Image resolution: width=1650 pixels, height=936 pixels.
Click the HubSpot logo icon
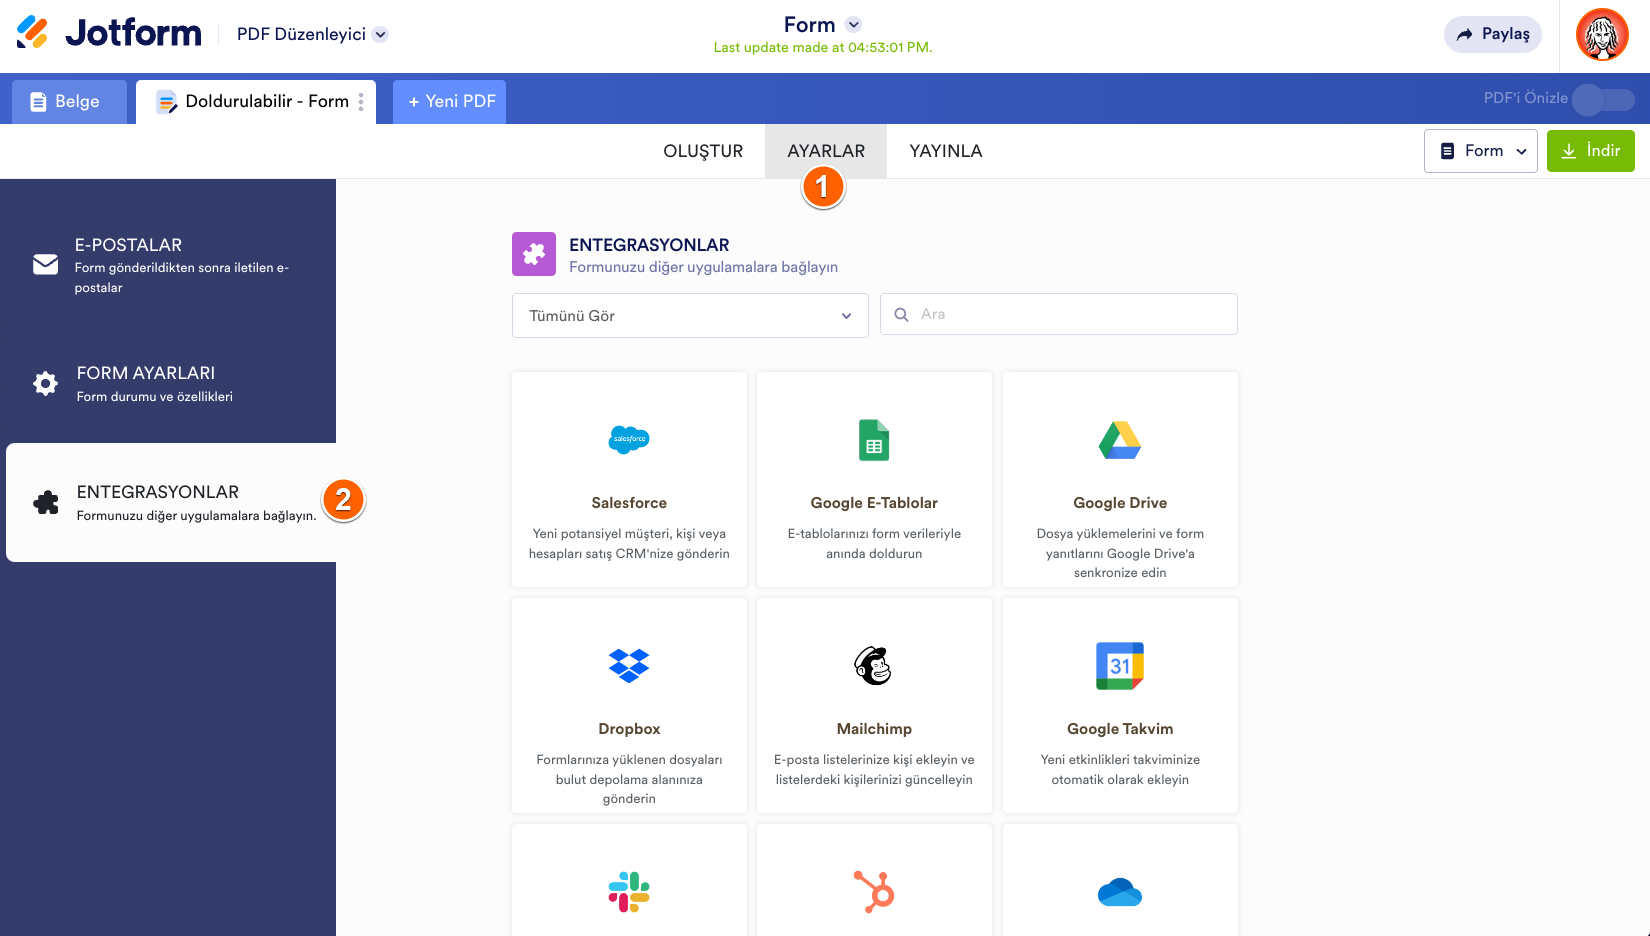click(x=874, y=892)
